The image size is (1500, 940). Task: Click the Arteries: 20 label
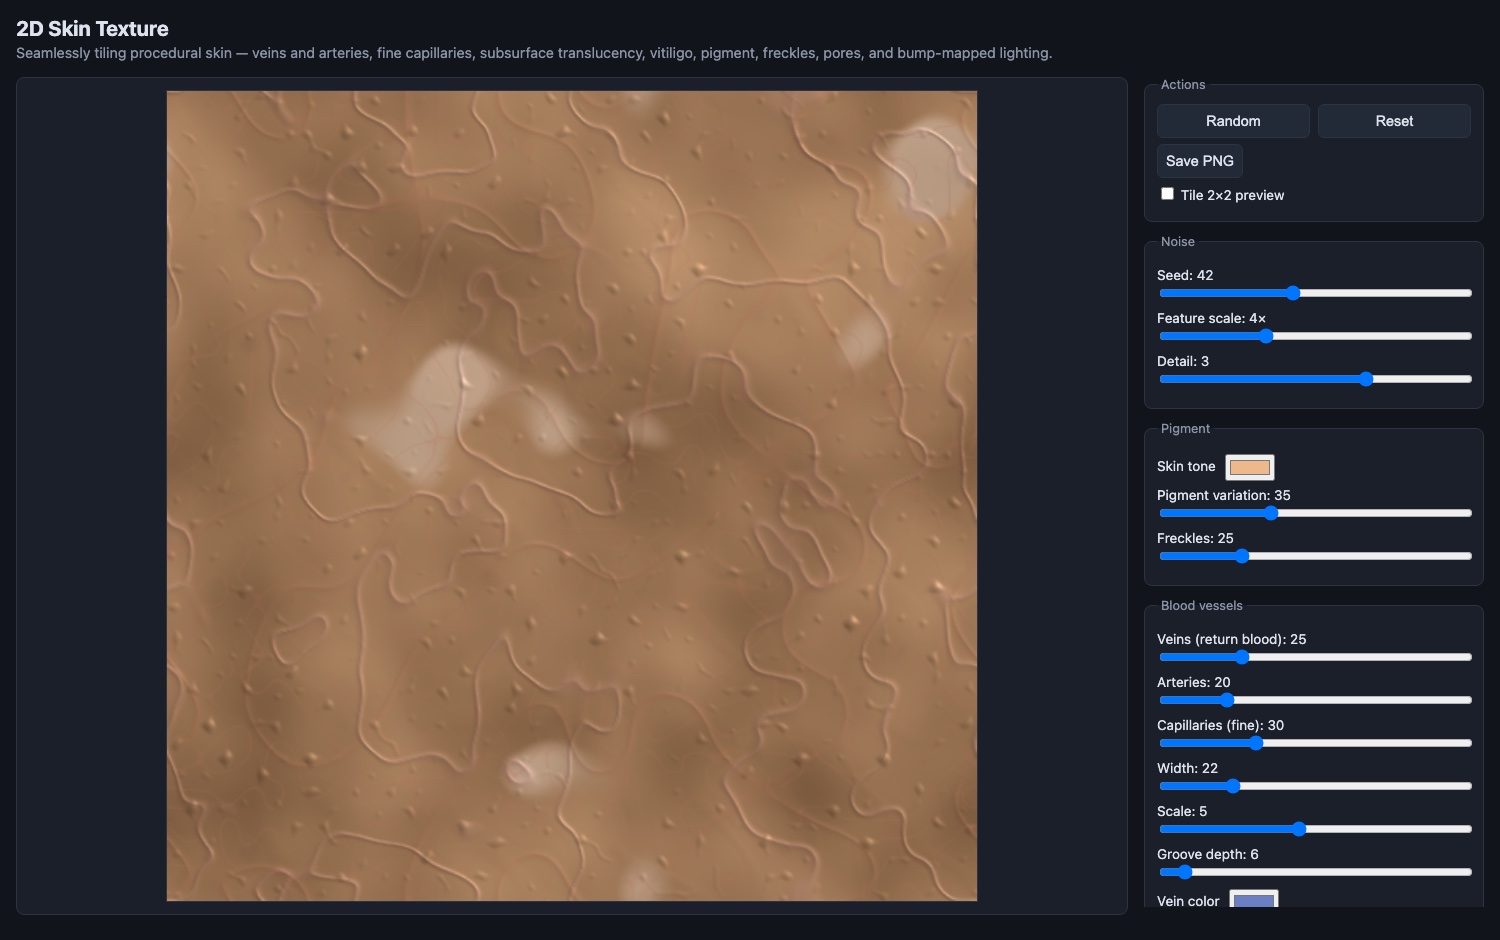(x=1194, y=682)
